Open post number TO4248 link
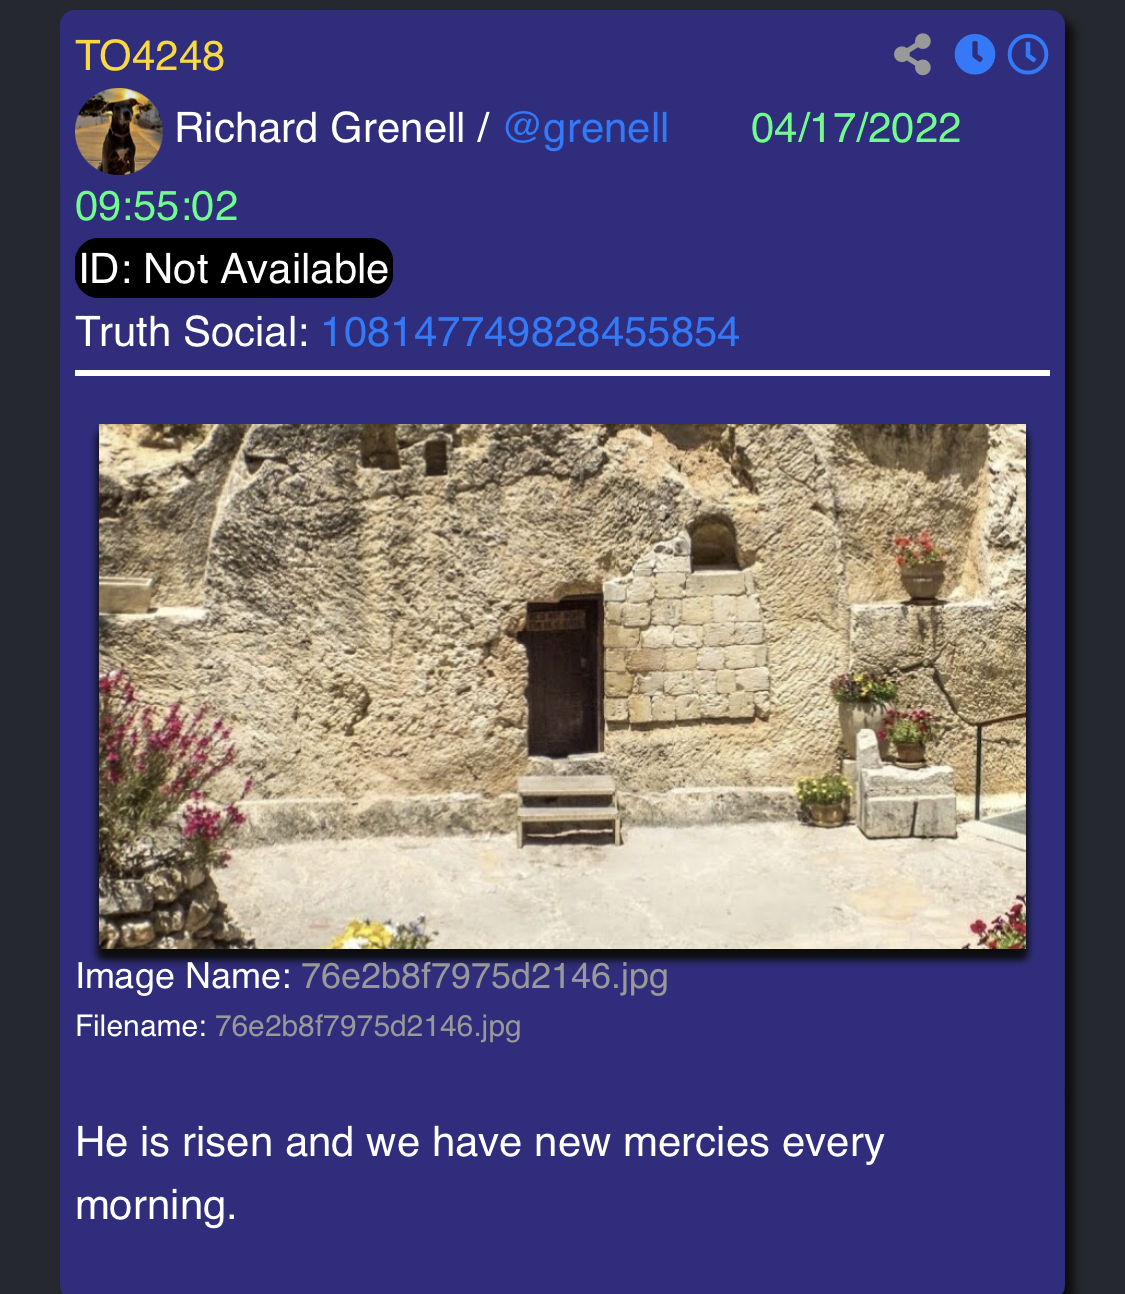The image size is (1125, 1294). click(150, 56)
